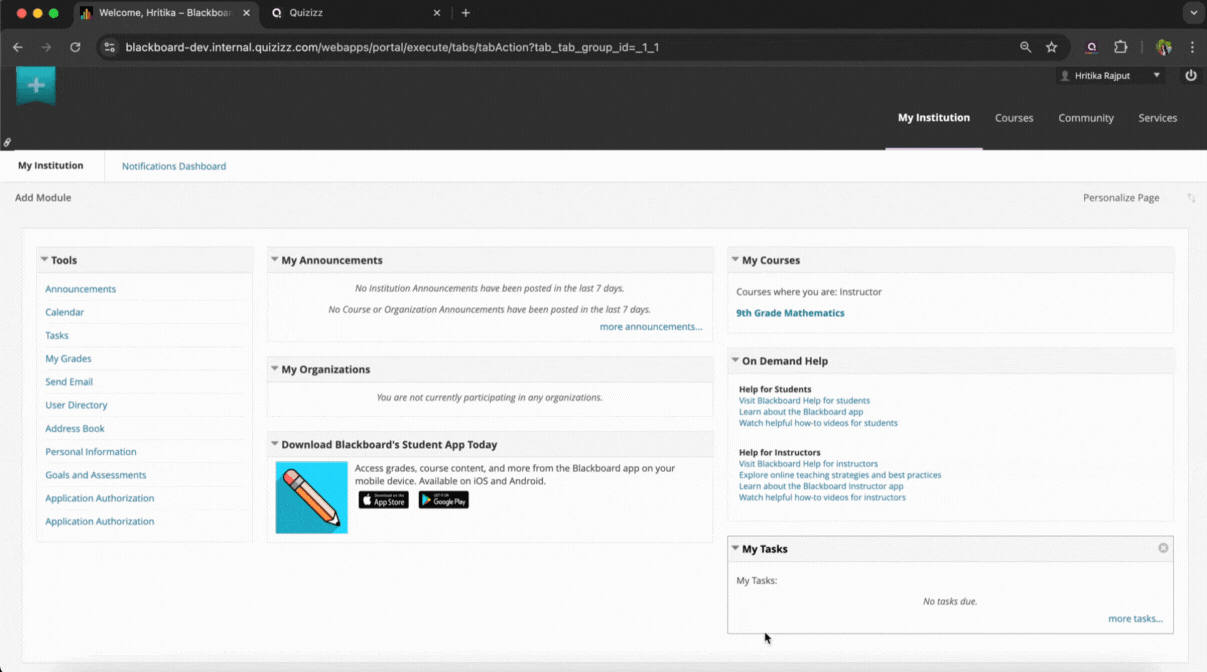1207x672 pixels.
Task: Click the Quizizz extension icon in toolbar
Action: coord(1091,47)
